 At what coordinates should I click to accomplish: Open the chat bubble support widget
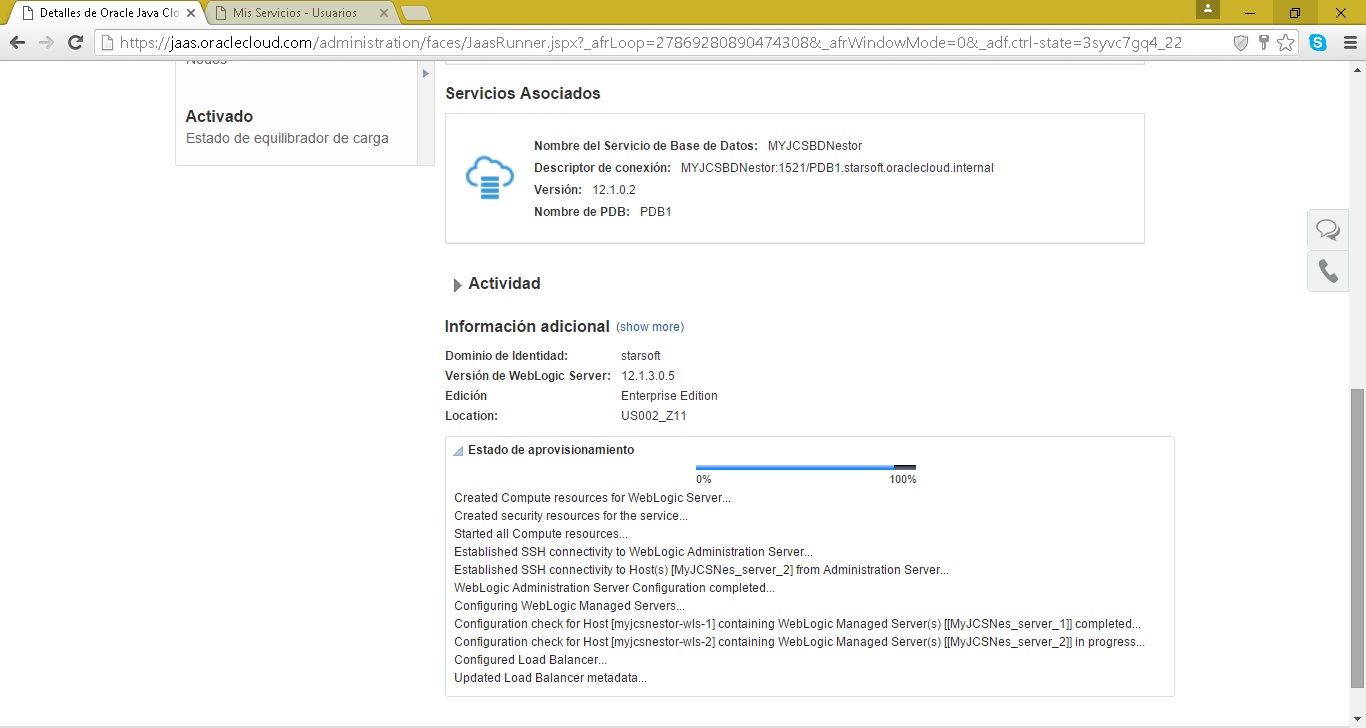tap(1328, 230)
